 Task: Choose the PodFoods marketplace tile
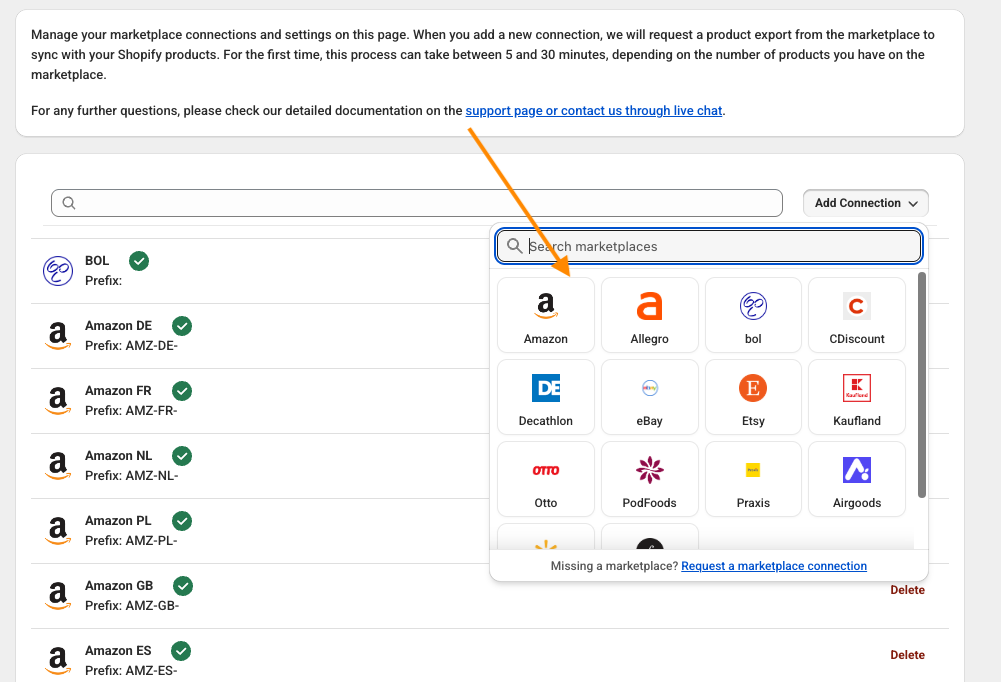pos(649,479)
